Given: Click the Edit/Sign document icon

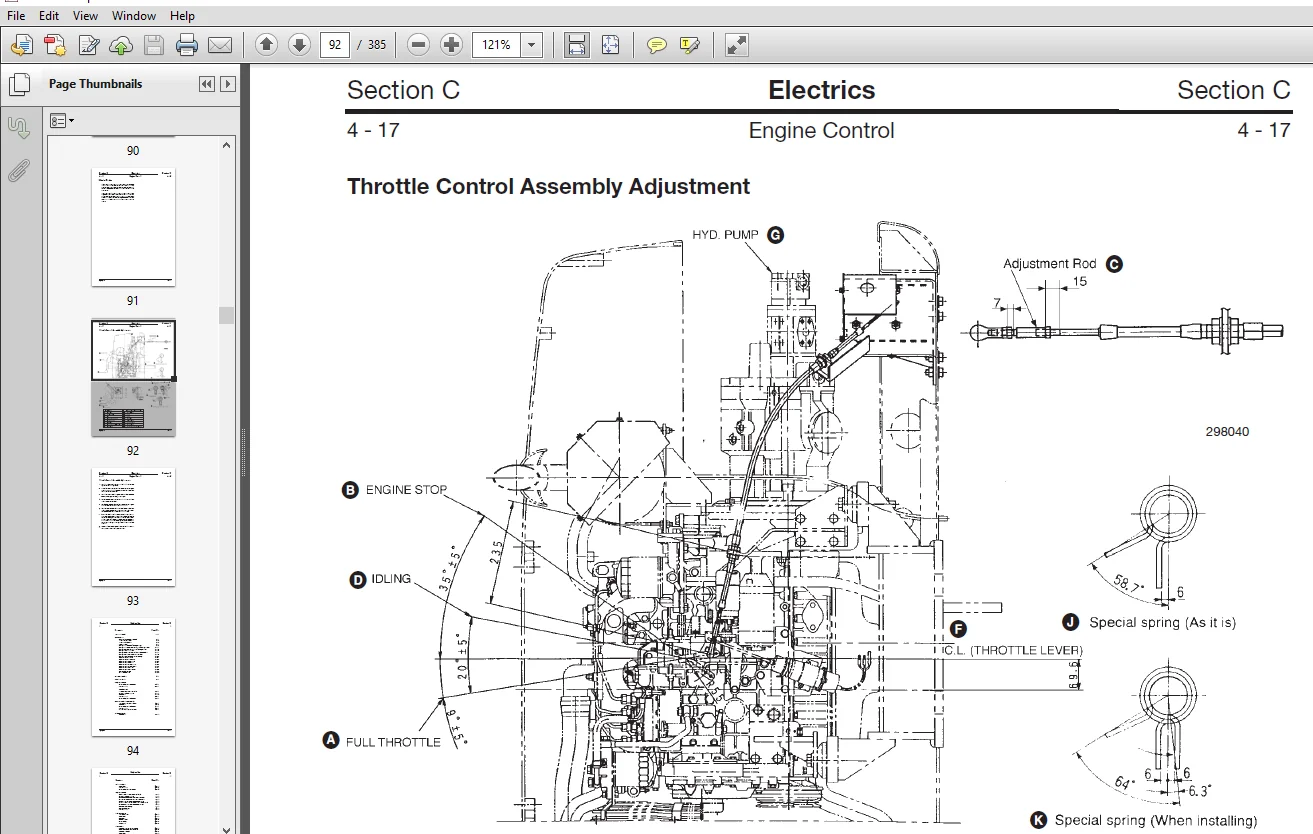Looking at the screenshot, I should point(88,45).
